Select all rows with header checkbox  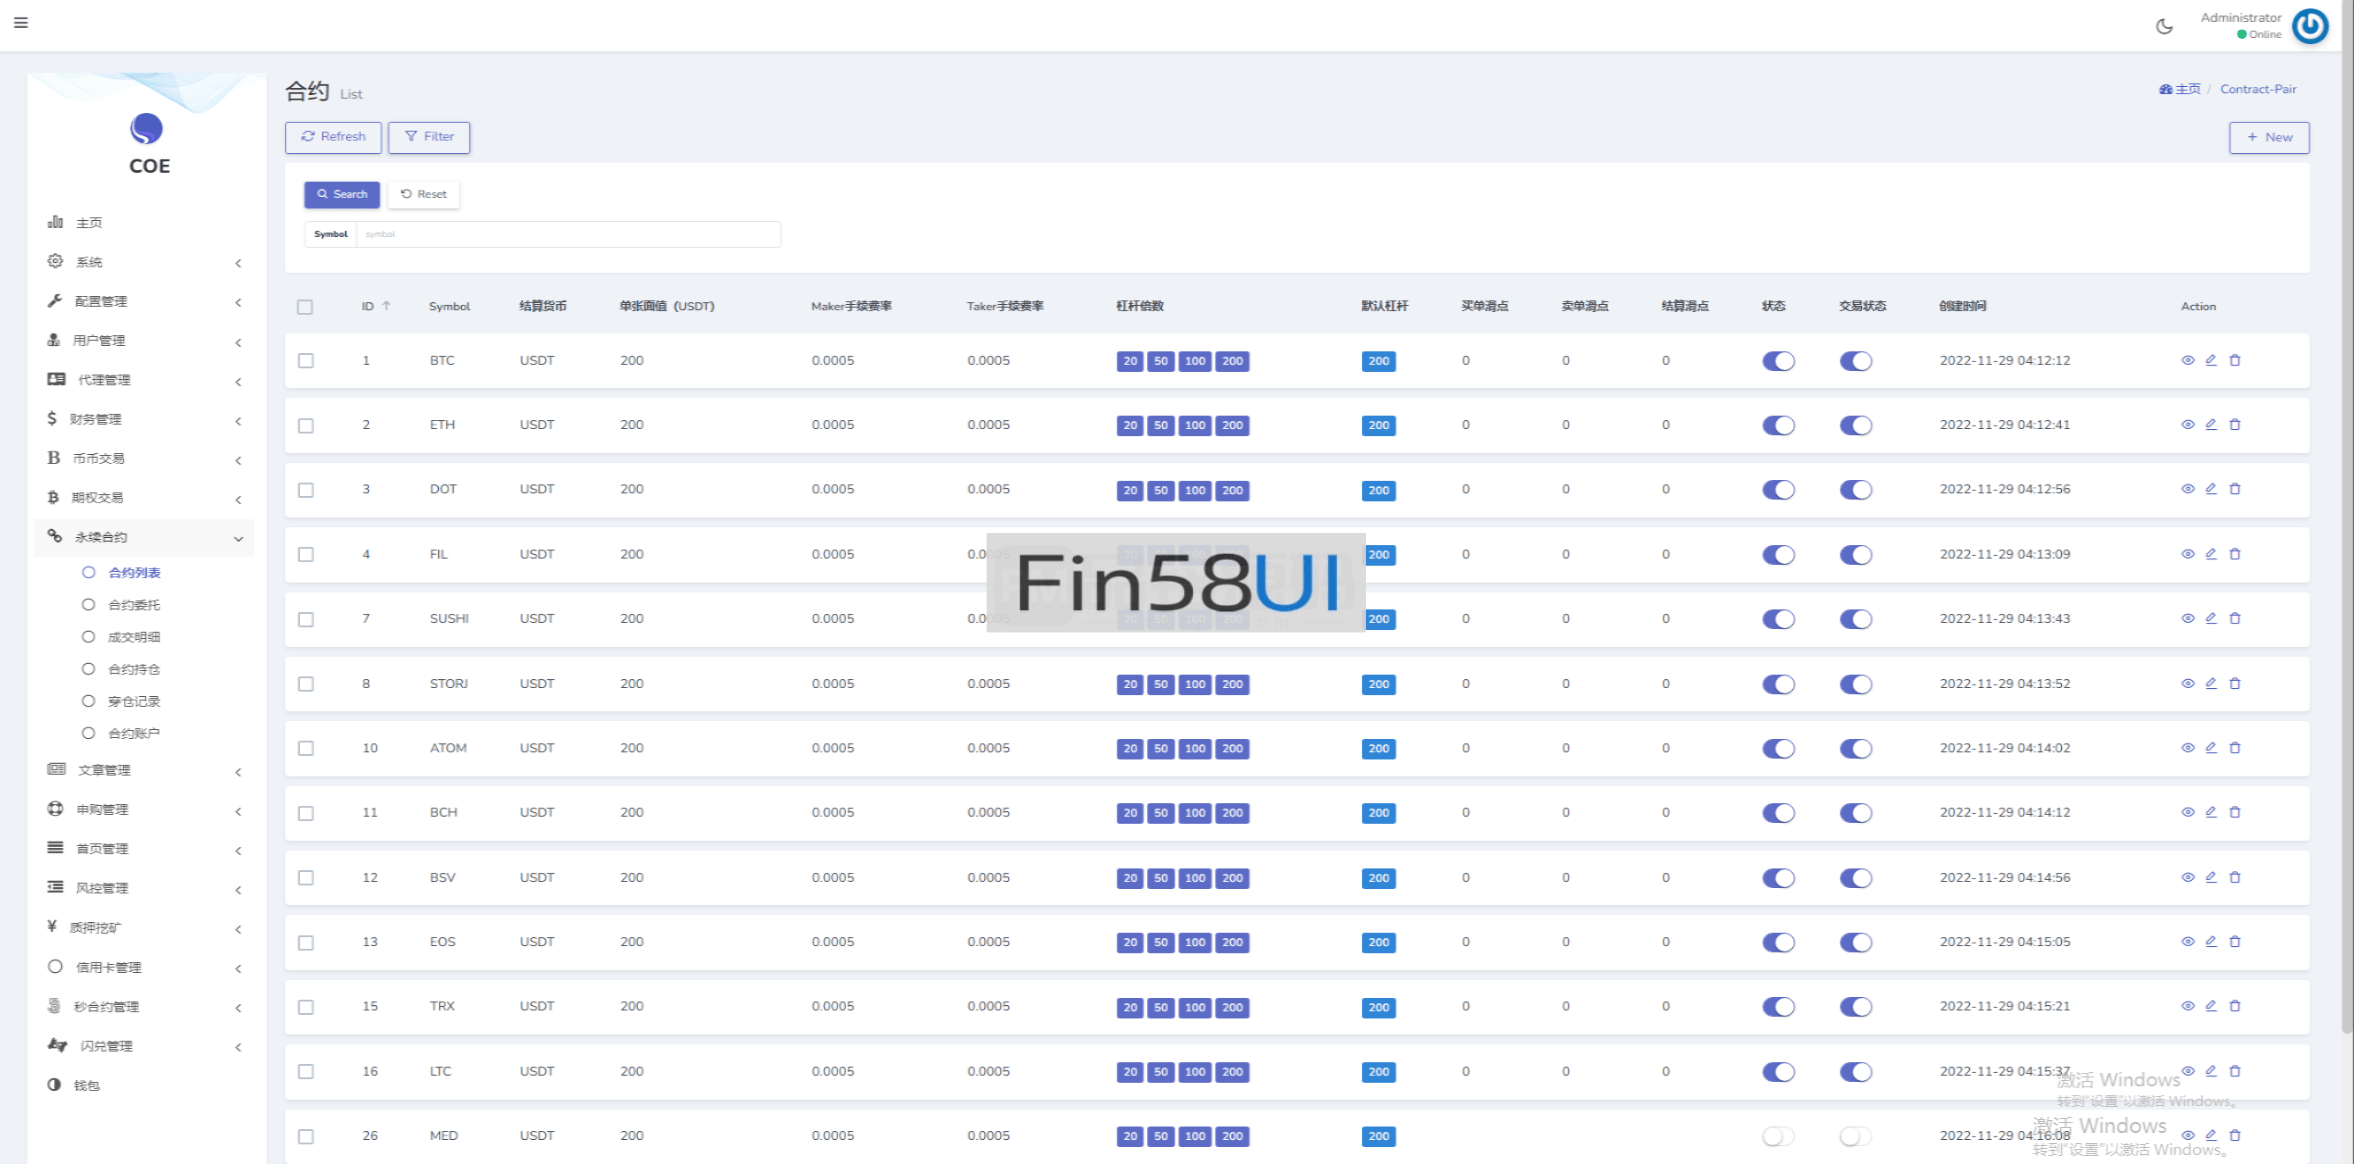pos(305,307)
